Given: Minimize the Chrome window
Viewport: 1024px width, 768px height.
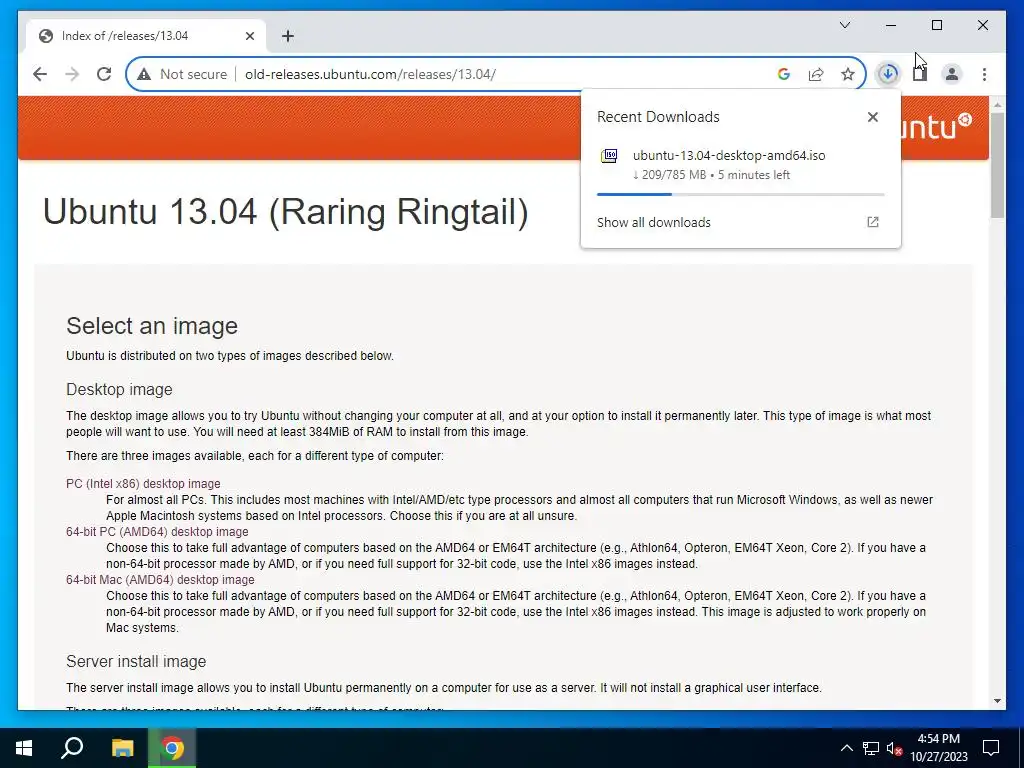Looking at the screenshot, I should pyautogui.click(x=891, y=25).
